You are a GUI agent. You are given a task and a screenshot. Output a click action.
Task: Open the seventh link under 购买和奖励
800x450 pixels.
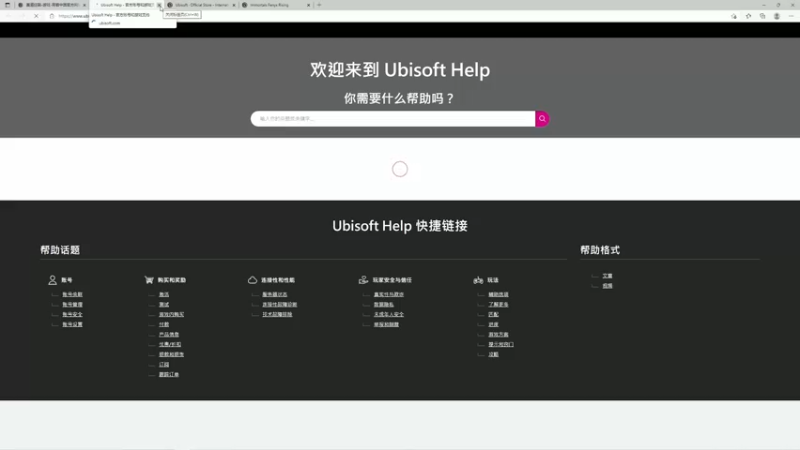(171, 354)
